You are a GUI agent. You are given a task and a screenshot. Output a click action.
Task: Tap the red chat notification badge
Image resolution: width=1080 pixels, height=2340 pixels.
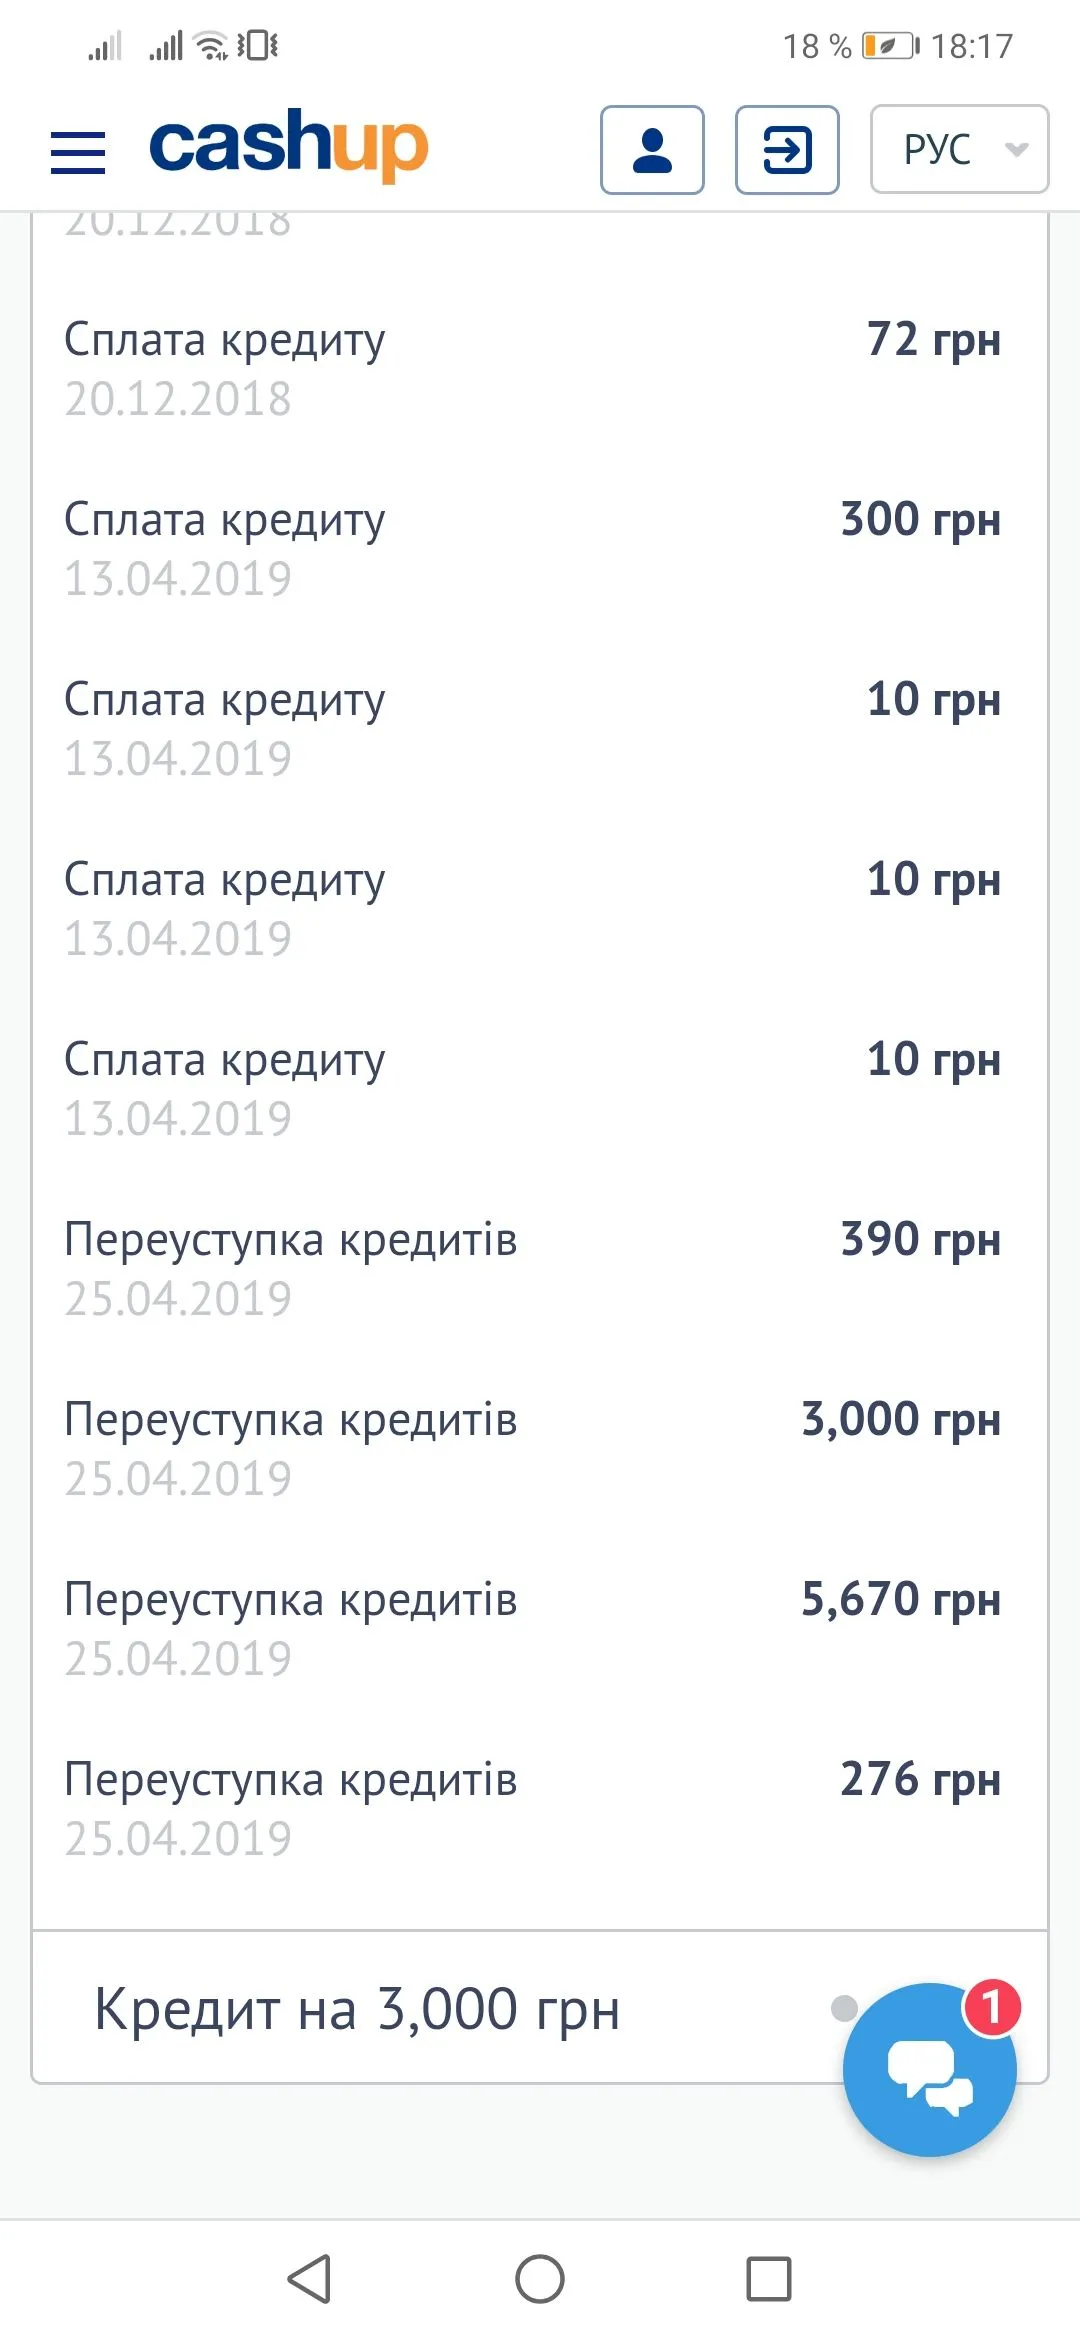(x=991, y=2006)
